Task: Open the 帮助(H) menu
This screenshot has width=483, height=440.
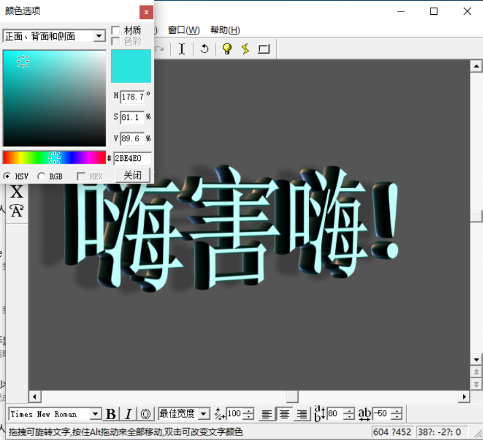Action: [225, 30]
